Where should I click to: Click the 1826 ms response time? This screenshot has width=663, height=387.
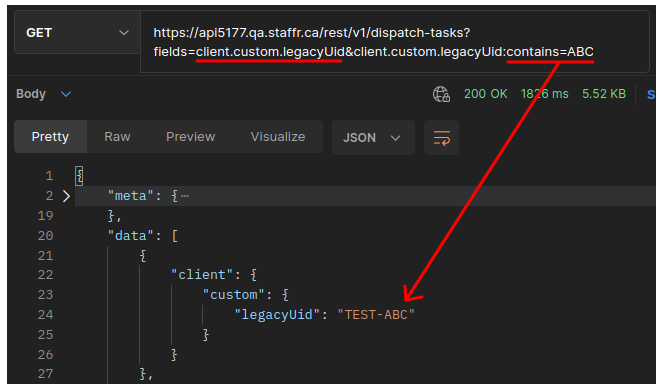click(545, 94)
